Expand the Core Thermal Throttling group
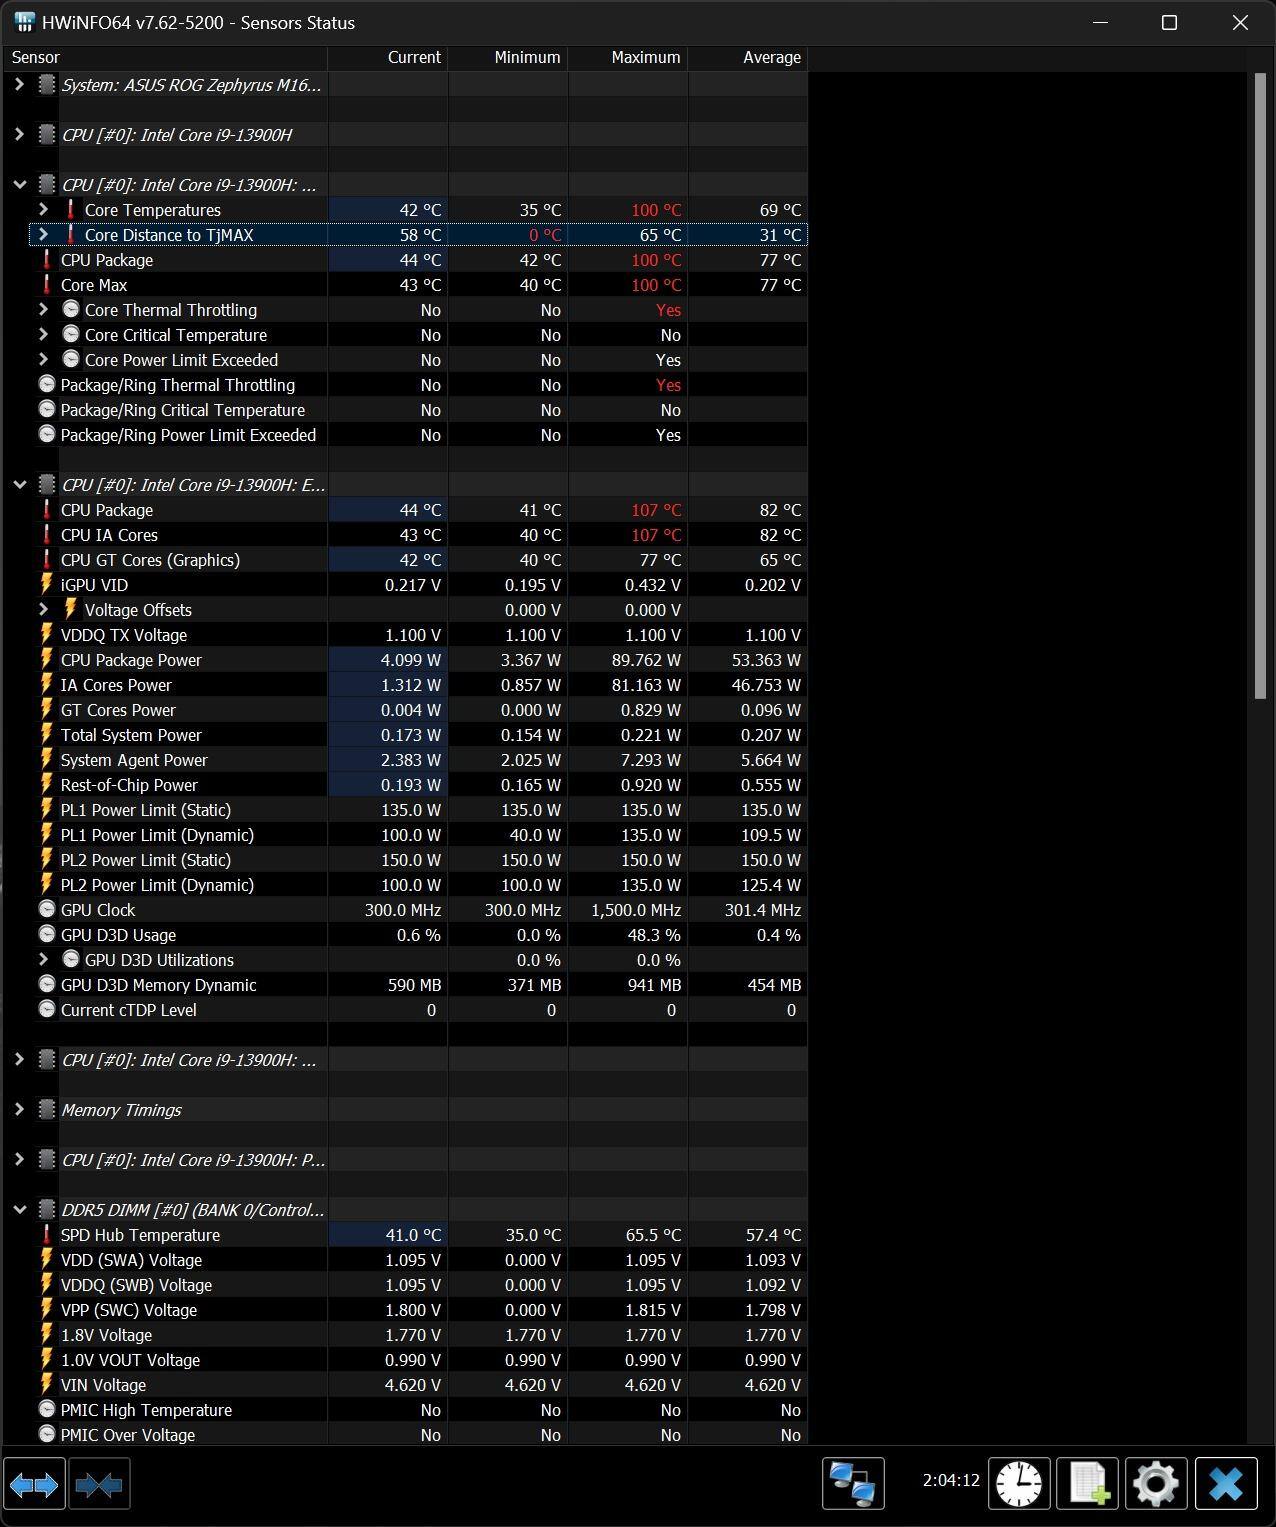Screen dimensions: 1276x1527 point(43,310)
